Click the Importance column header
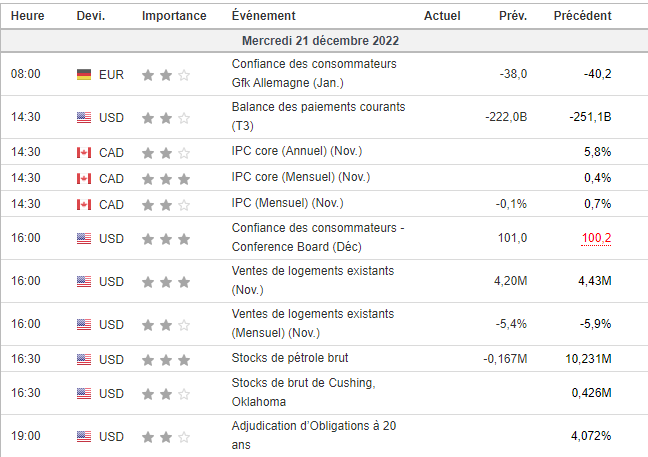Viewport: 648px width, 457px height. click(174, 16)
